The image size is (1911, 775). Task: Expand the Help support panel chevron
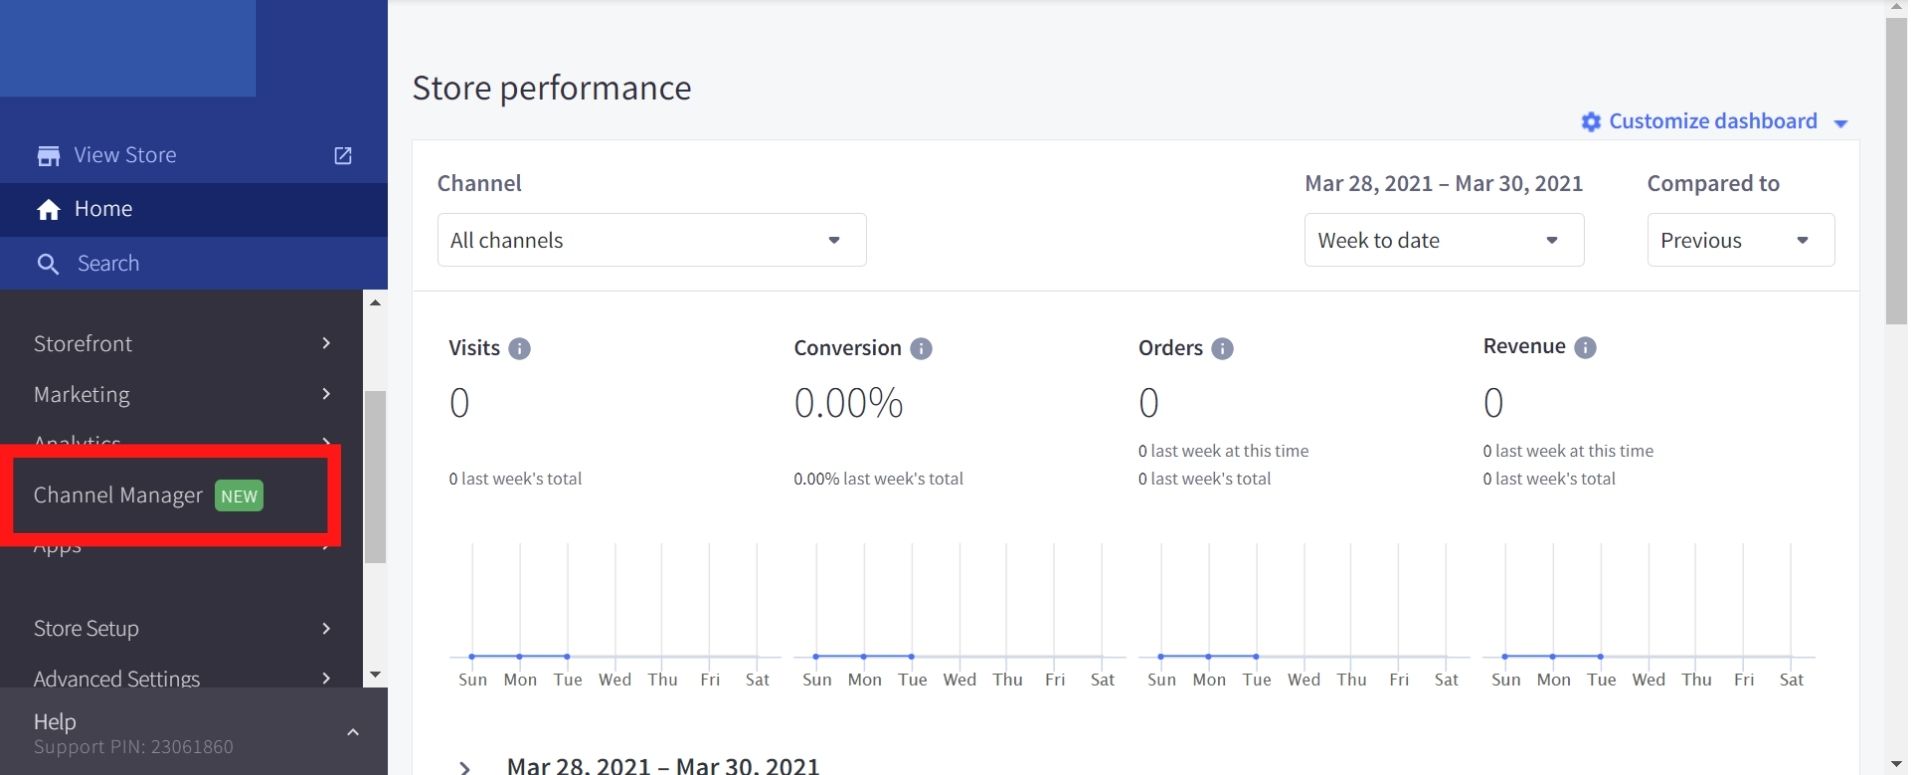352,733
